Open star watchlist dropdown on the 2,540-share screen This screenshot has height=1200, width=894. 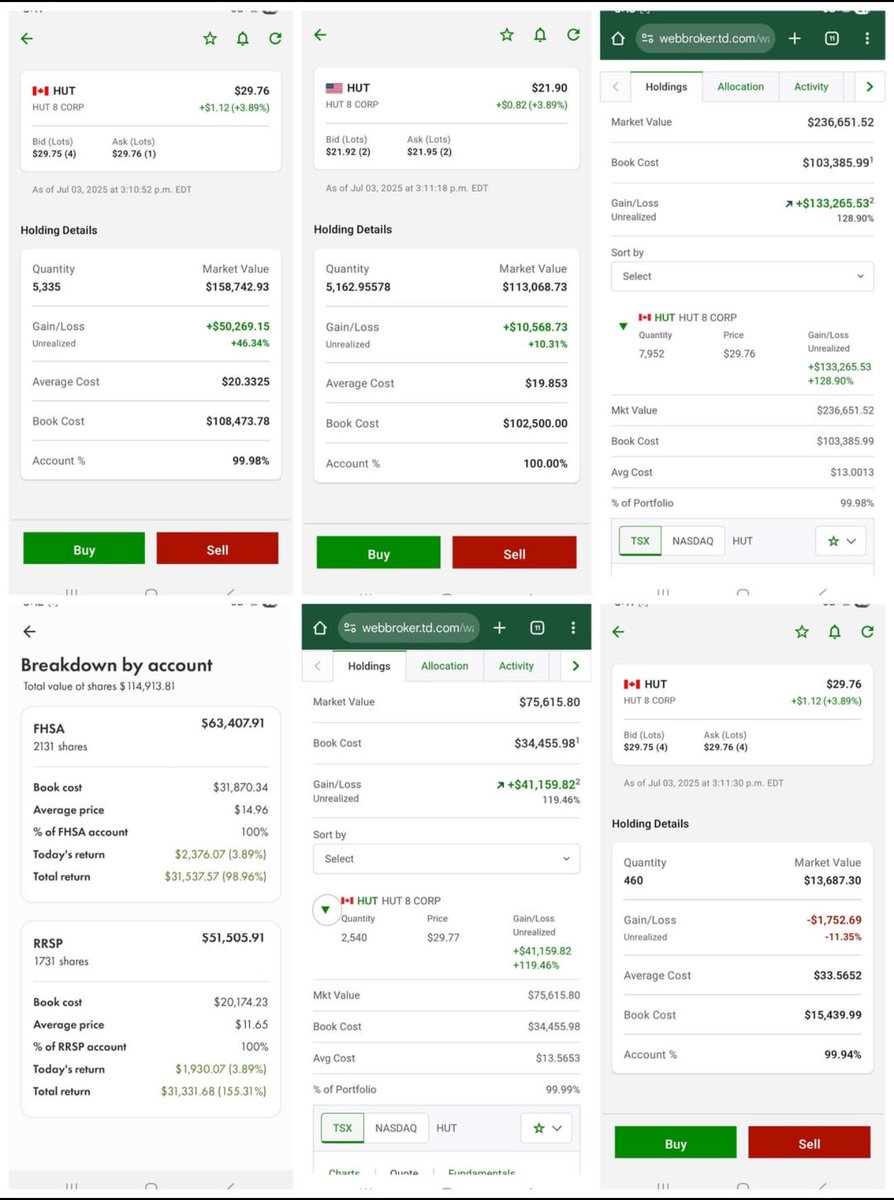click(x=546, y=1128)
